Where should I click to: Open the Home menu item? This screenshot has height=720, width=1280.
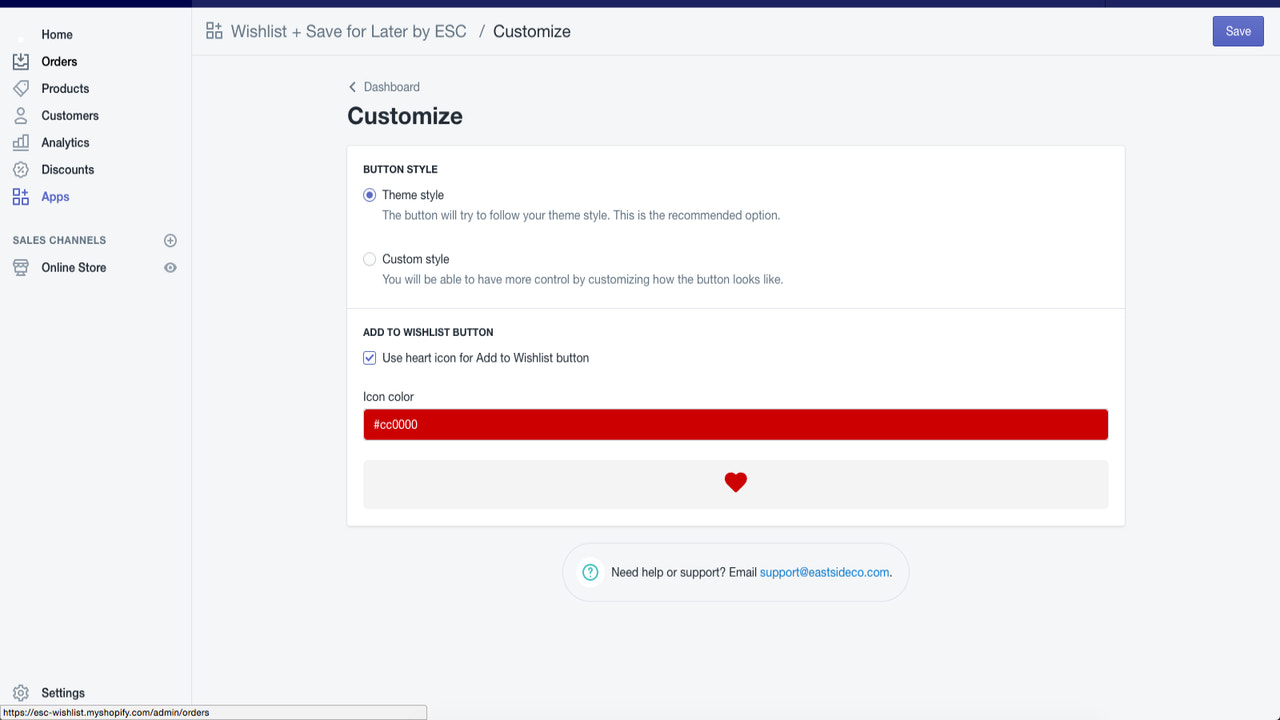coord(57,34)
